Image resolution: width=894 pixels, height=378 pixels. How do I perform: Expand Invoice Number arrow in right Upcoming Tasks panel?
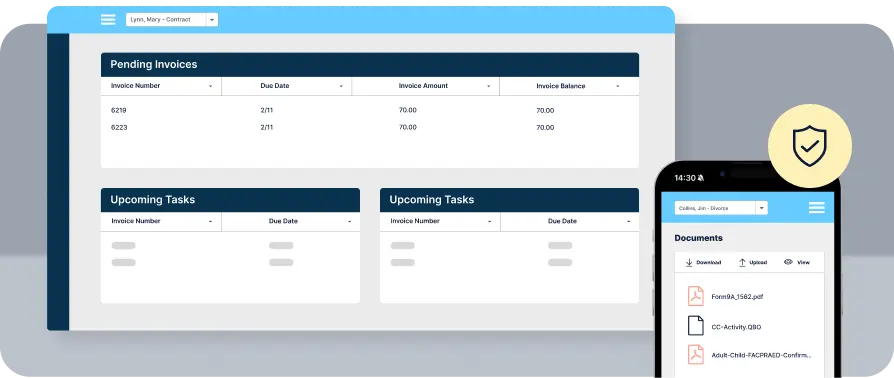click(x=489, y=221)
